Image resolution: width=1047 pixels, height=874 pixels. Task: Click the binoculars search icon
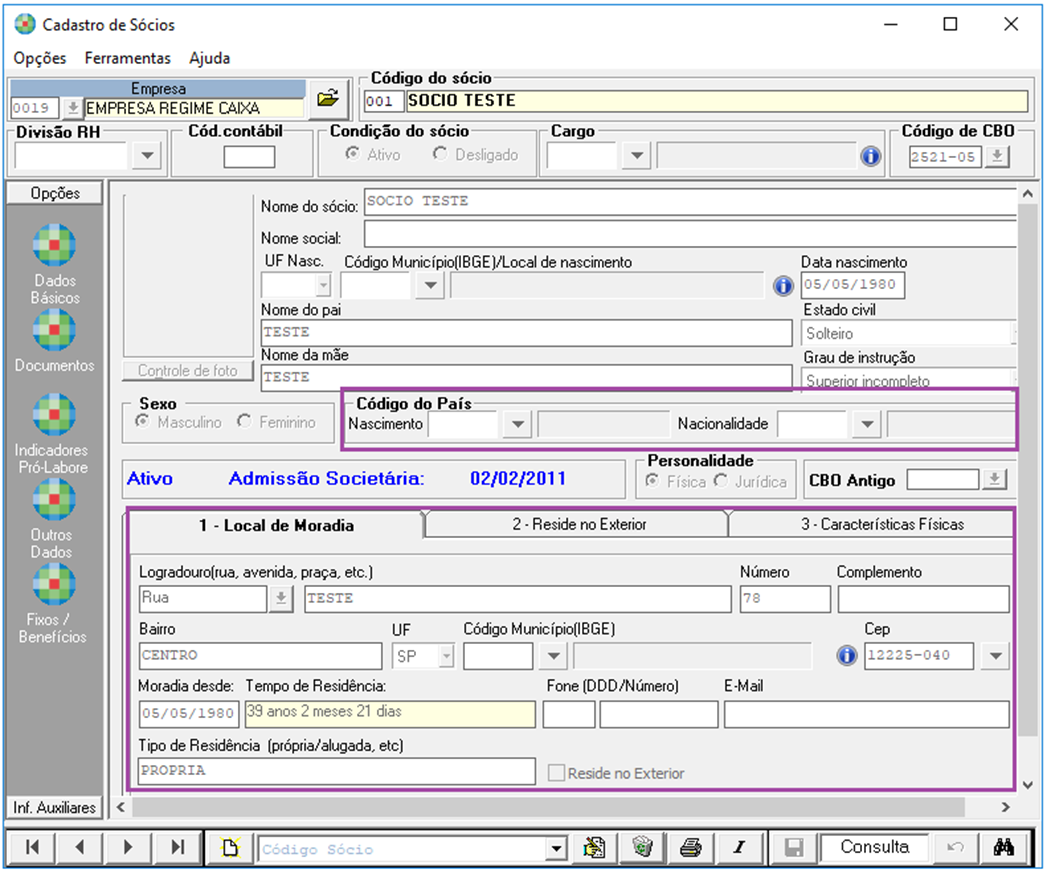click(x=1004, y=847)
